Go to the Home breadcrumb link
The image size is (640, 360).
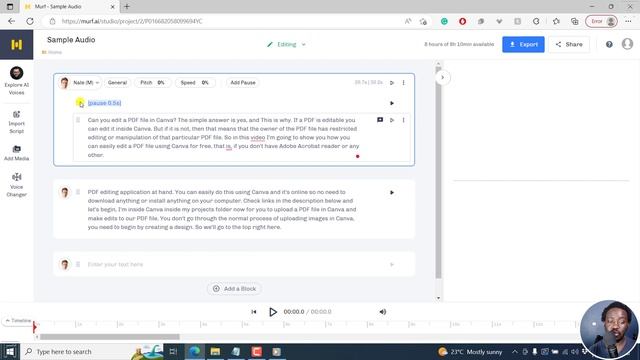coord(52,52)
